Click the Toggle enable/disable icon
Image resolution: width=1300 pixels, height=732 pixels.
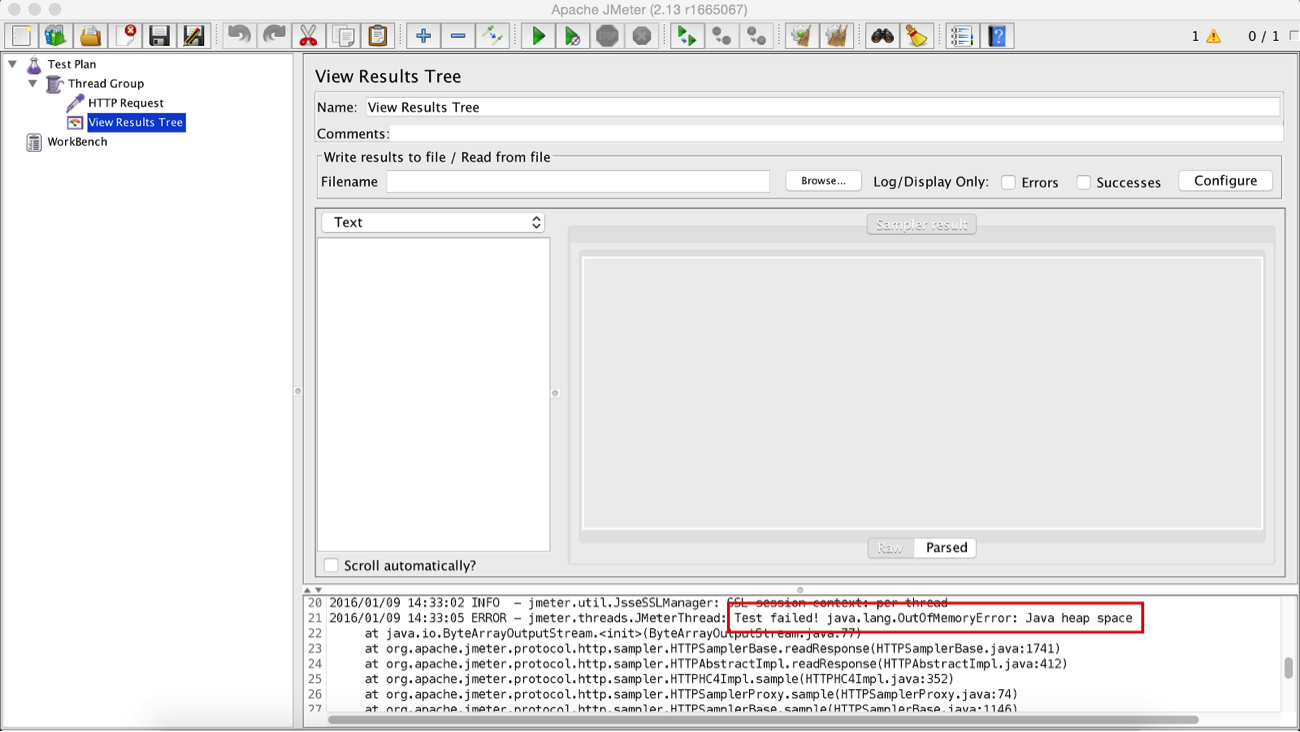click(x=492, y=37)
